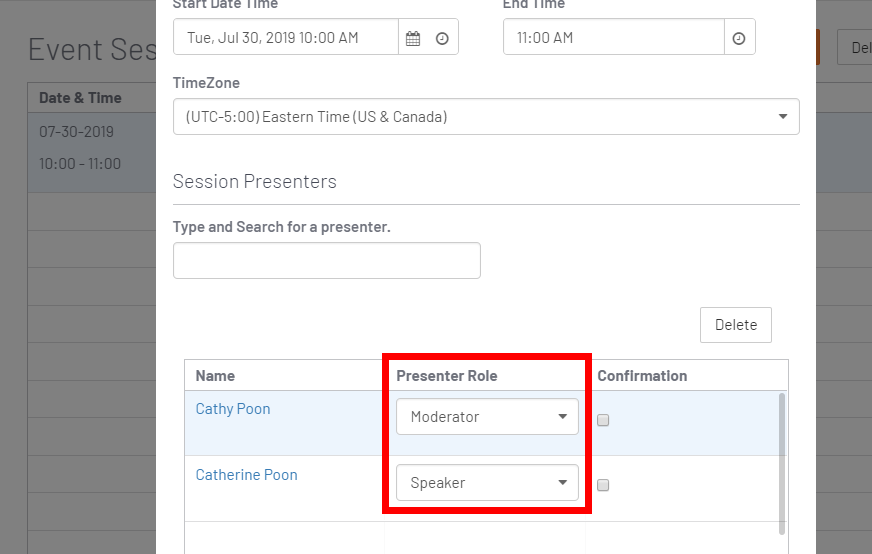Click the Start Date Time text field
This screenshot has height=554, width=872.
pyautogui.click(x=286, y=37)
